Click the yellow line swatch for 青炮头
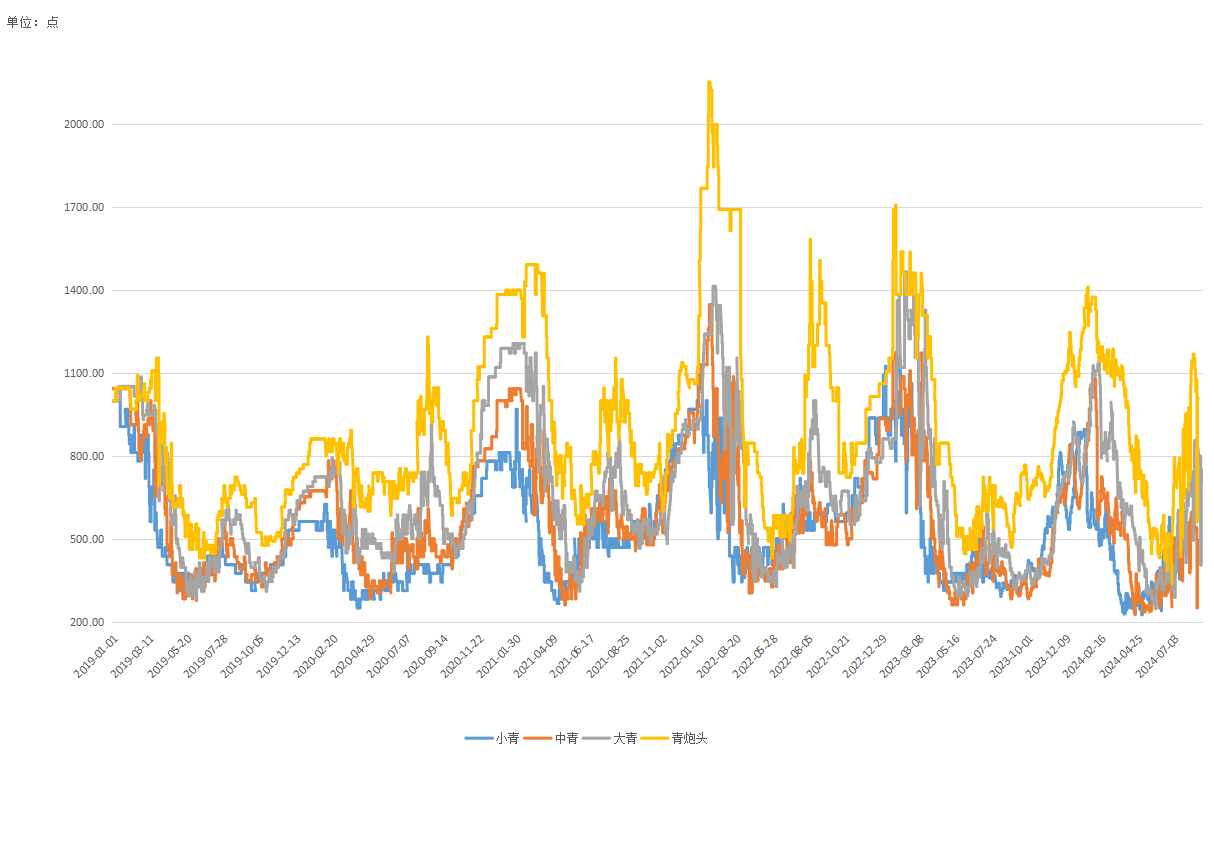Image resolution: width=1214 pixels, height=841 pixels. [x=655, y=739]
